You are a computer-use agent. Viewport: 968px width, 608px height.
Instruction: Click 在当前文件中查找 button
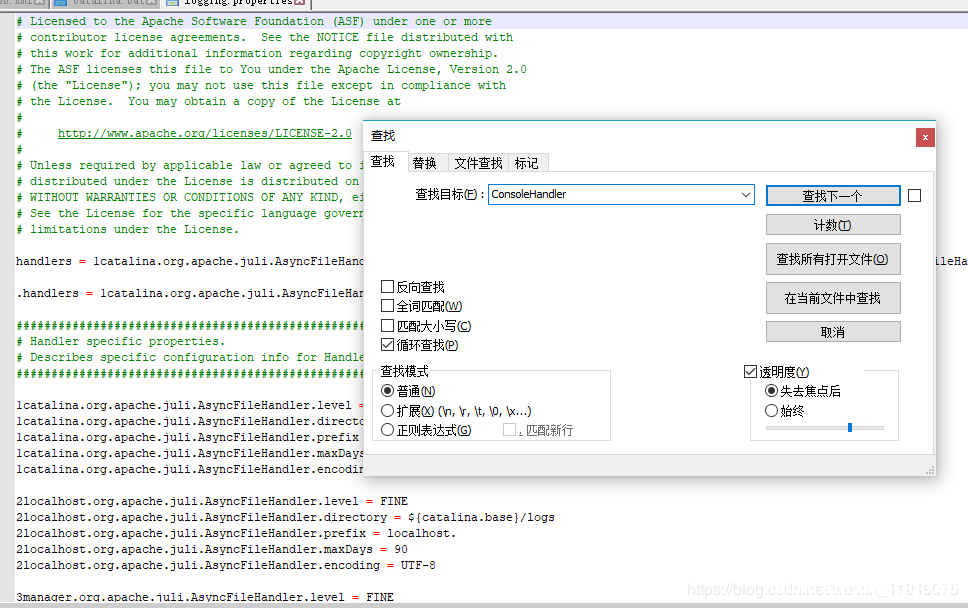(832, 298)
